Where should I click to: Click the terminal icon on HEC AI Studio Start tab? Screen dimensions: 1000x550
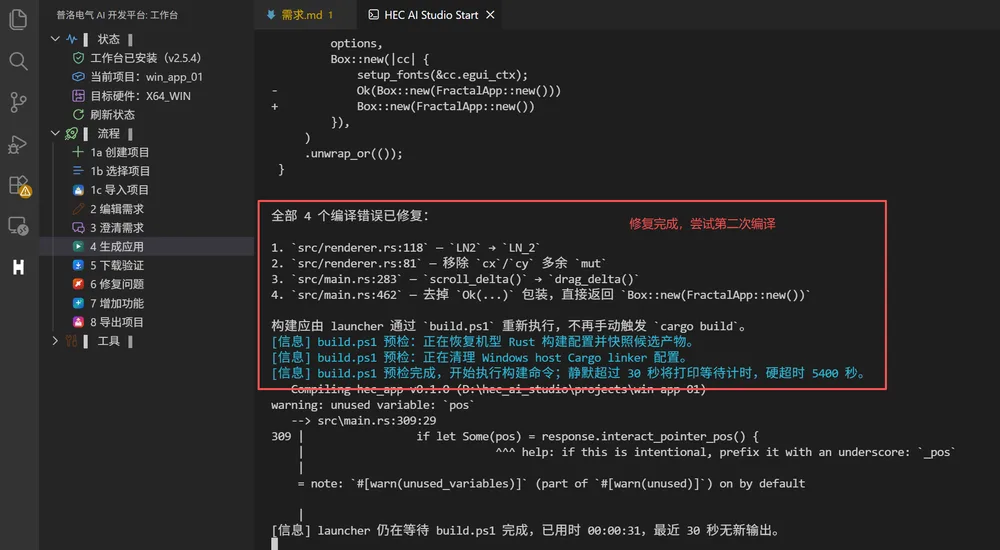click(x=374, y=15)
